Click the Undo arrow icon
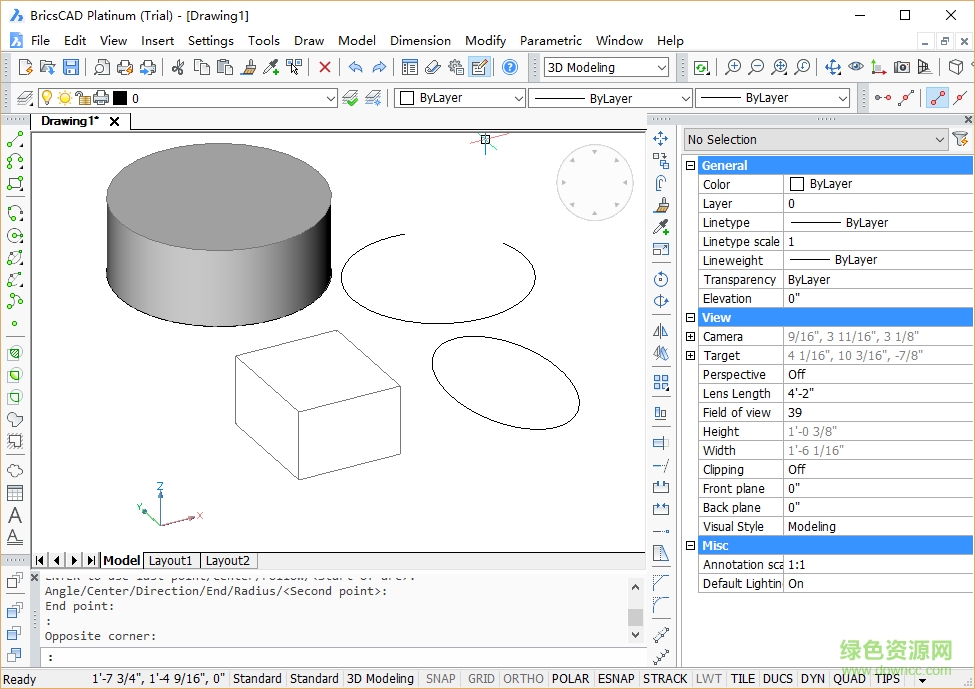The width and height of the screenshot is (975, 689). [x=355, y=67]
